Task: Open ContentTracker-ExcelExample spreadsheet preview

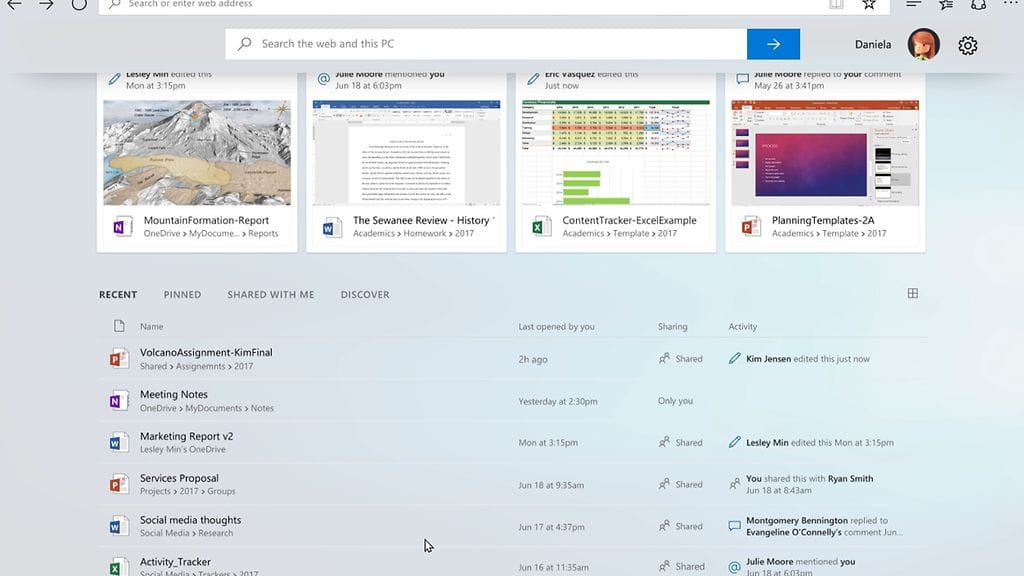Action: click(x=615, y=152)
